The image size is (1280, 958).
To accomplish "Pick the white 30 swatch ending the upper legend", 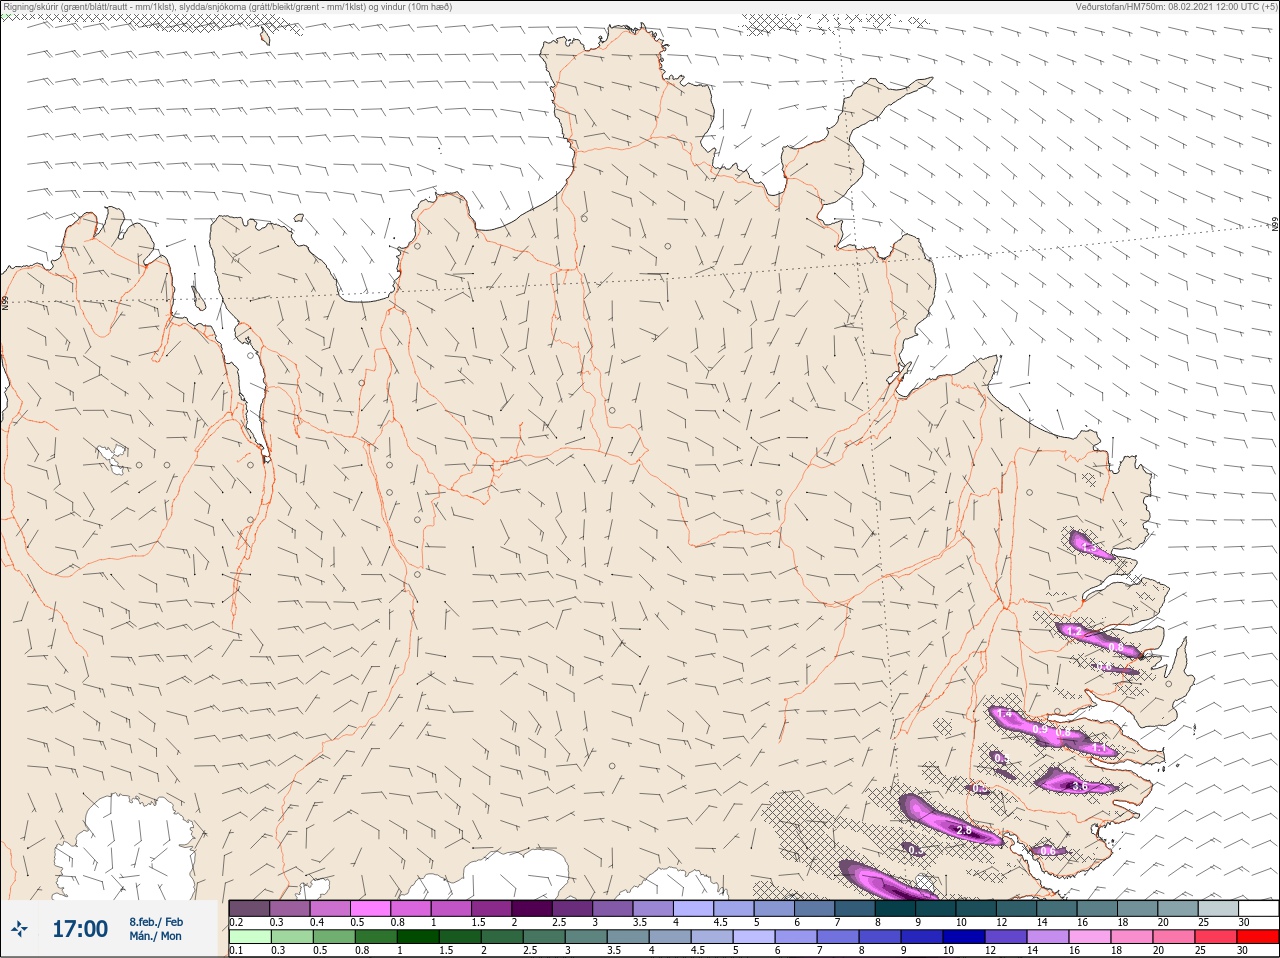I will (1258, 908).
